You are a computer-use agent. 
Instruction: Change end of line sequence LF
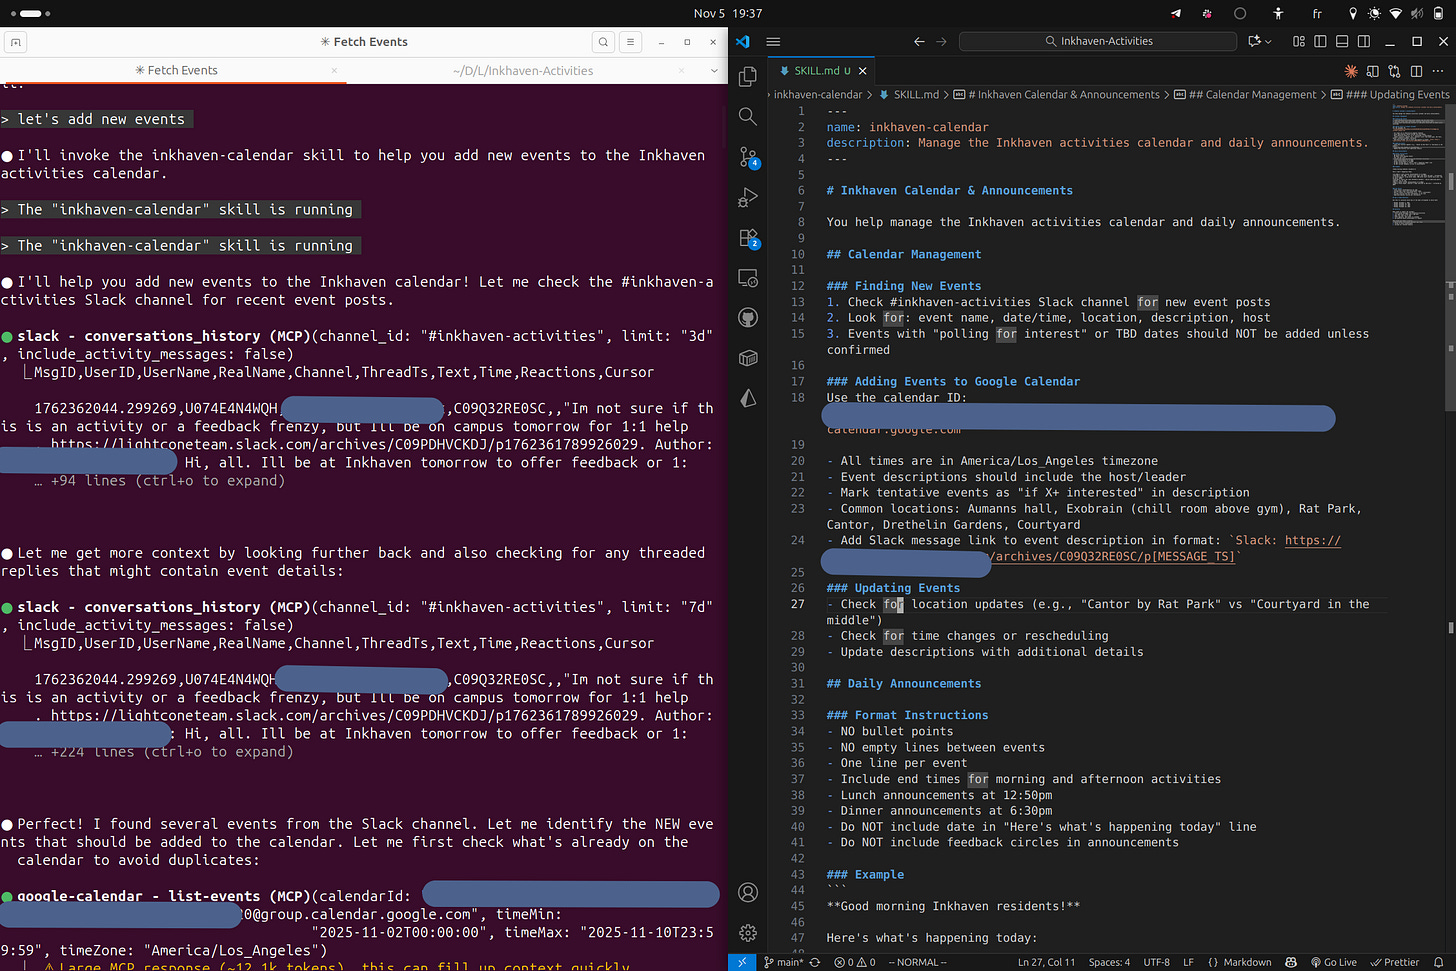(x=1188, y=962)
